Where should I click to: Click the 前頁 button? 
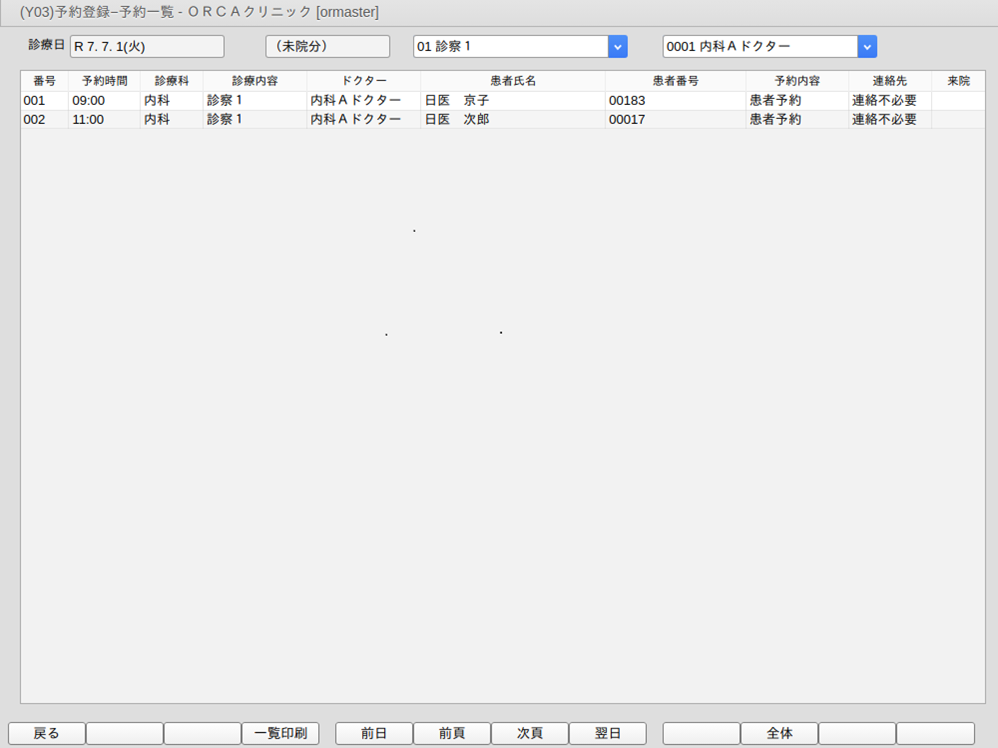coord(452,733)
